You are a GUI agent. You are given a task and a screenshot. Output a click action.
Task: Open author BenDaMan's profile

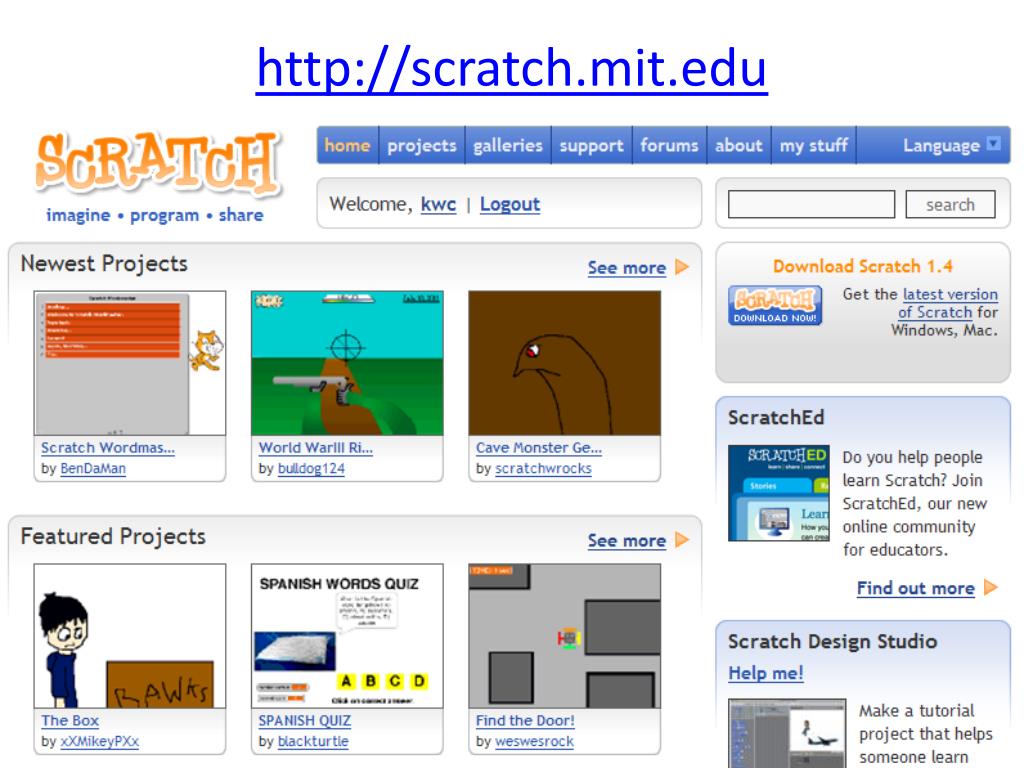pyautogui.click(x=93, y=469)
